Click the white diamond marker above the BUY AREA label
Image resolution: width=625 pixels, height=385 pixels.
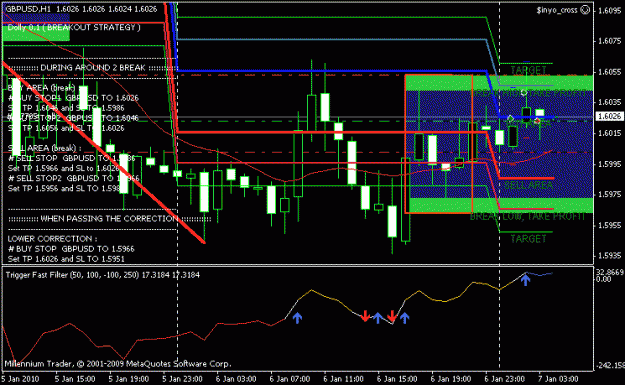click(x=511, y=118)
